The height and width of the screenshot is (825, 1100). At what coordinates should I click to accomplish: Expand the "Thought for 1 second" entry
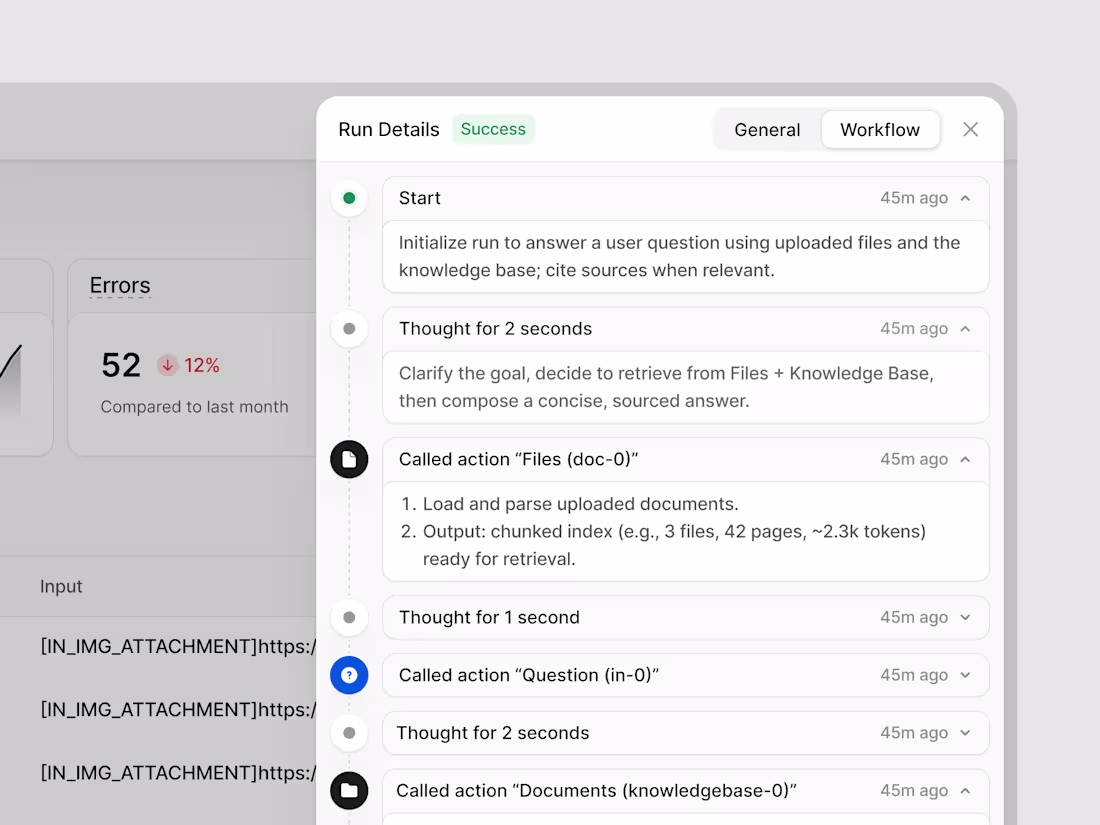(966, 617)
